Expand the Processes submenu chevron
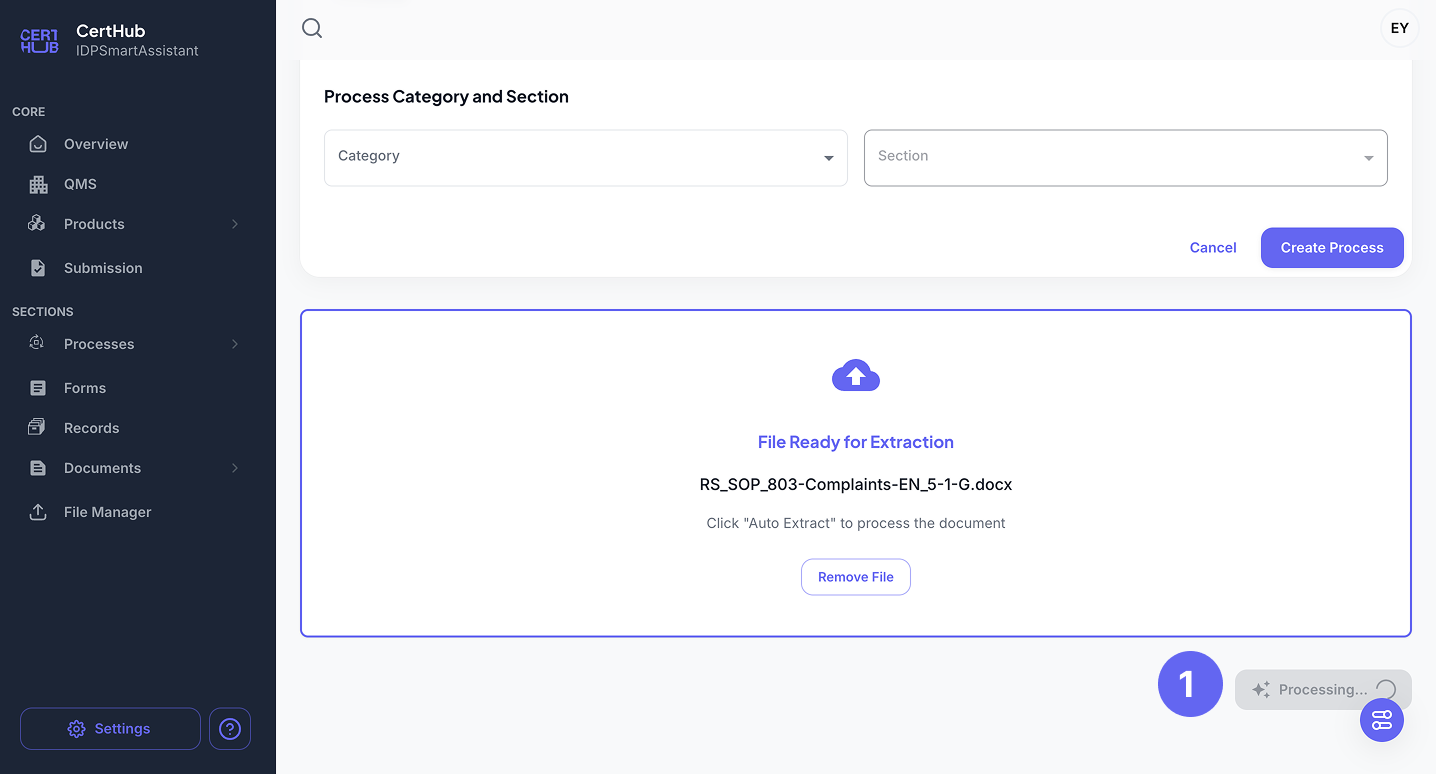The height and width of the screenshot is (774, 1436). [235, 344]
